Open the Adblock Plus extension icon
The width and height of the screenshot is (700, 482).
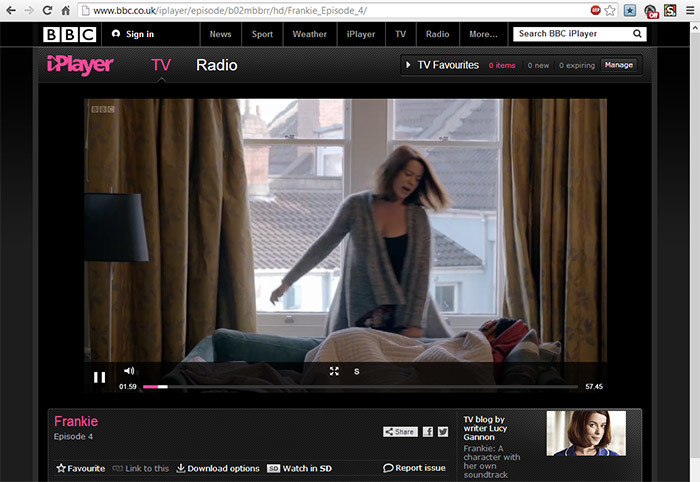tap(595, 10)
